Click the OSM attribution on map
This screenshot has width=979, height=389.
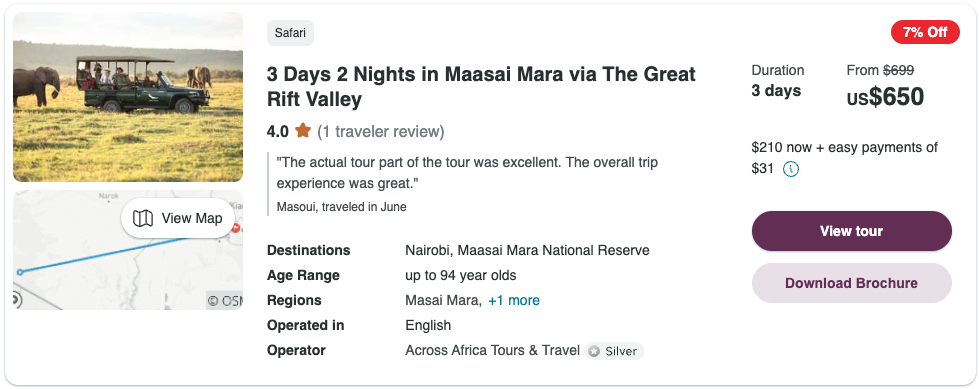point(225,301)
